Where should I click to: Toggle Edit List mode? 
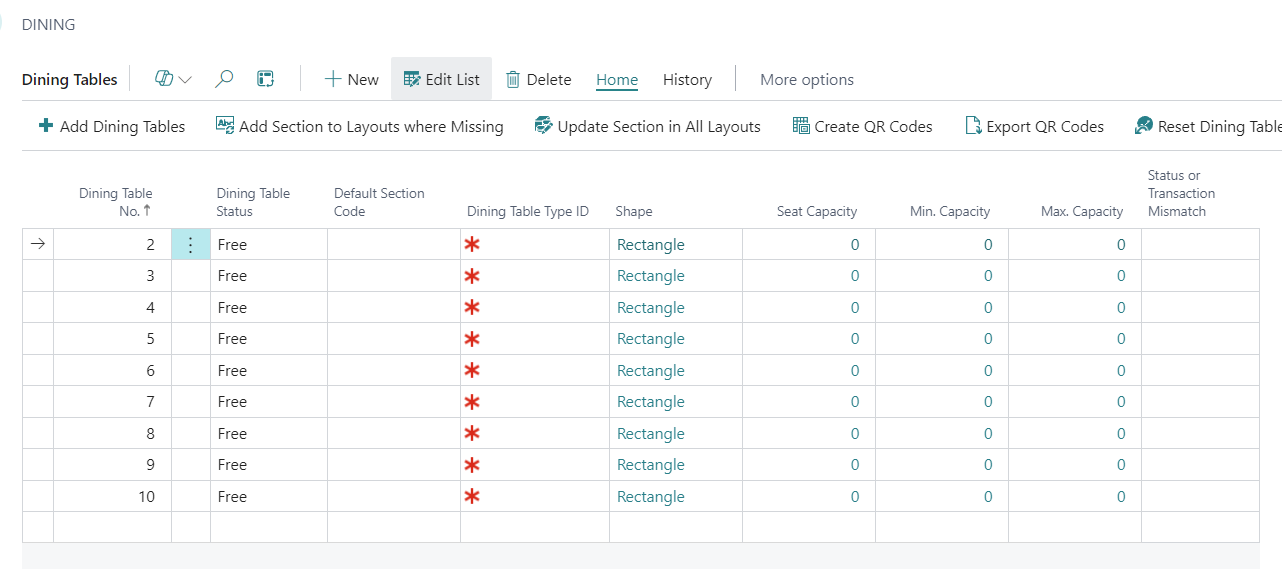[441, 79]
